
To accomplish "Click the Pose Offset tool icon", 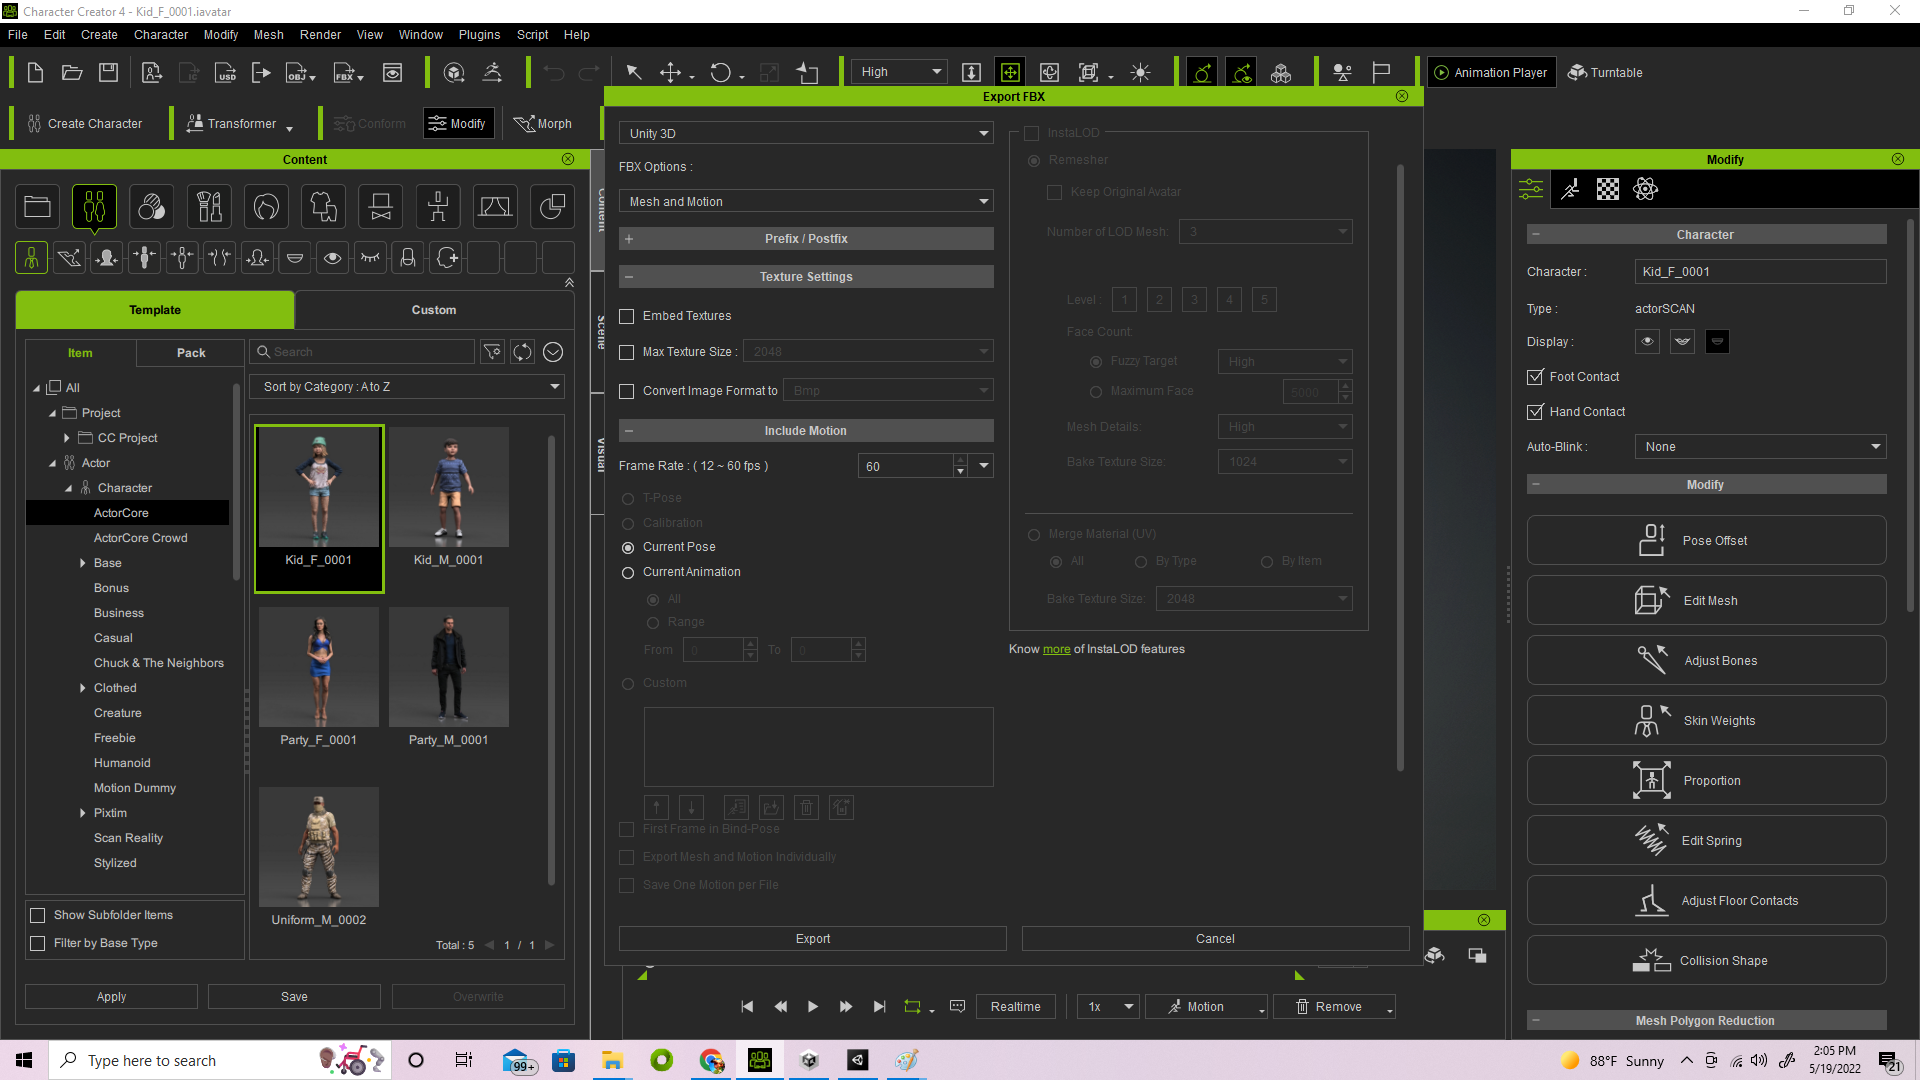I will [1650, 539].
